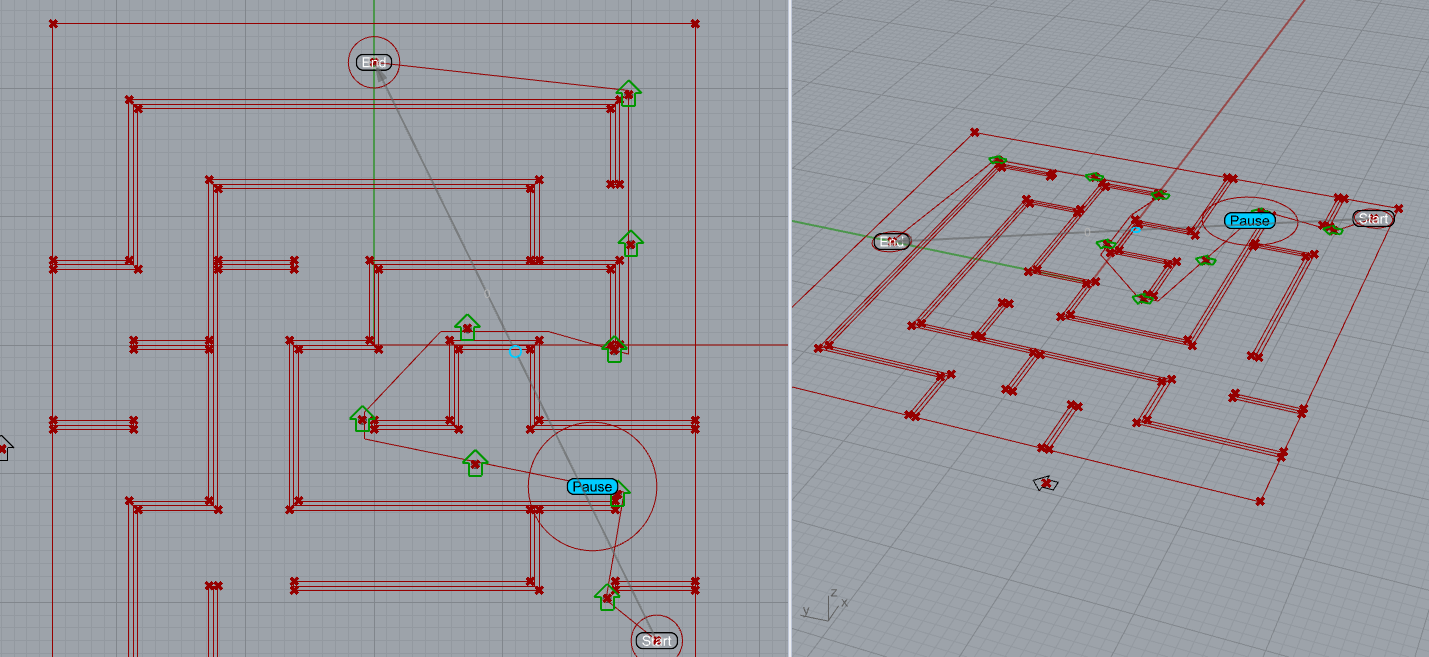Select the End label in the perspective viewport
This screenshot has height=657, width=1429.
coord(891,242)
